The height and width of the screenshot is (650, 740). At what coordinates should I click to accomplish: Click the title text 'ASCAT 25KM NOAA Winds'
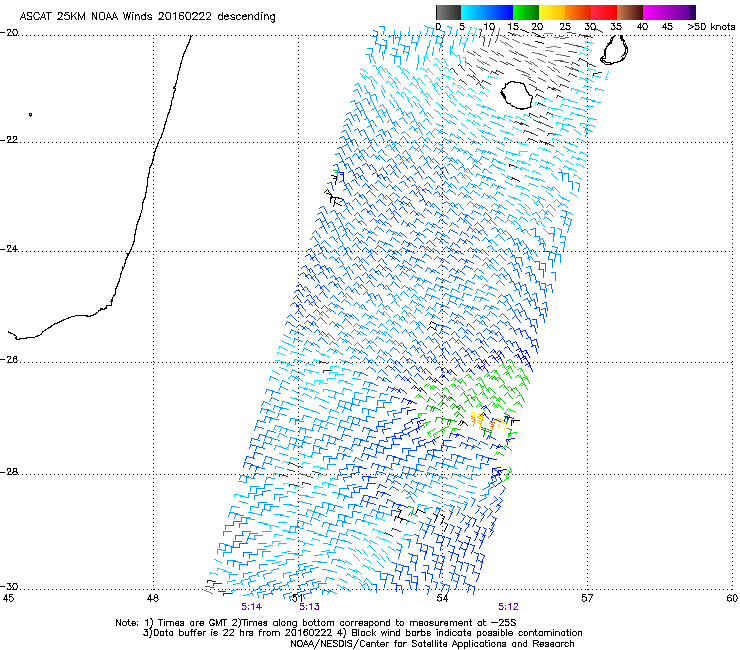coord(87,16)
